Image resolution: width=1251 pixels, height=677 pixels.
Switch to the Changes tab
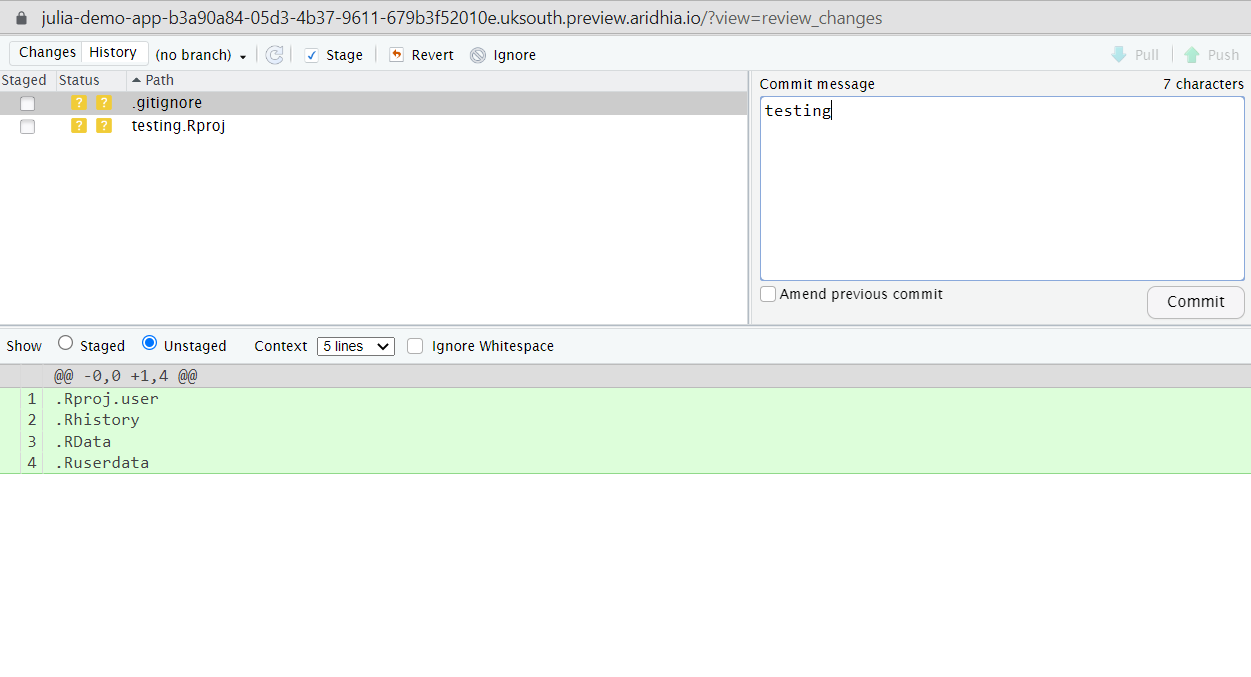46,51
